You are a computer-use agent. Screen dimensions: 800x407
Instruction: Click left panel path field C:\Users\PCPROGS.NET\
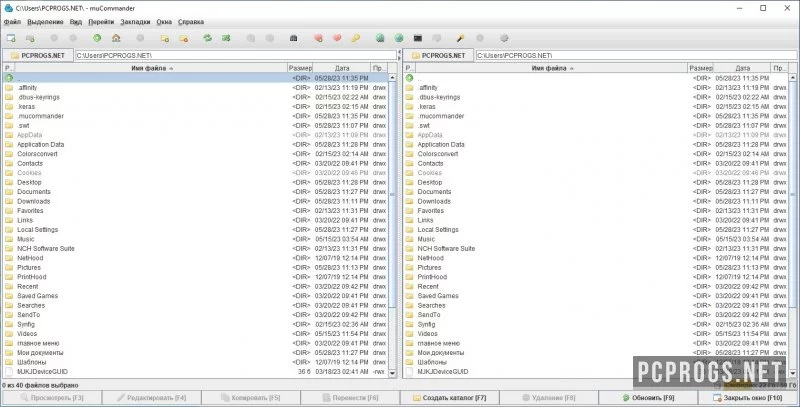(x=235, y=55)
